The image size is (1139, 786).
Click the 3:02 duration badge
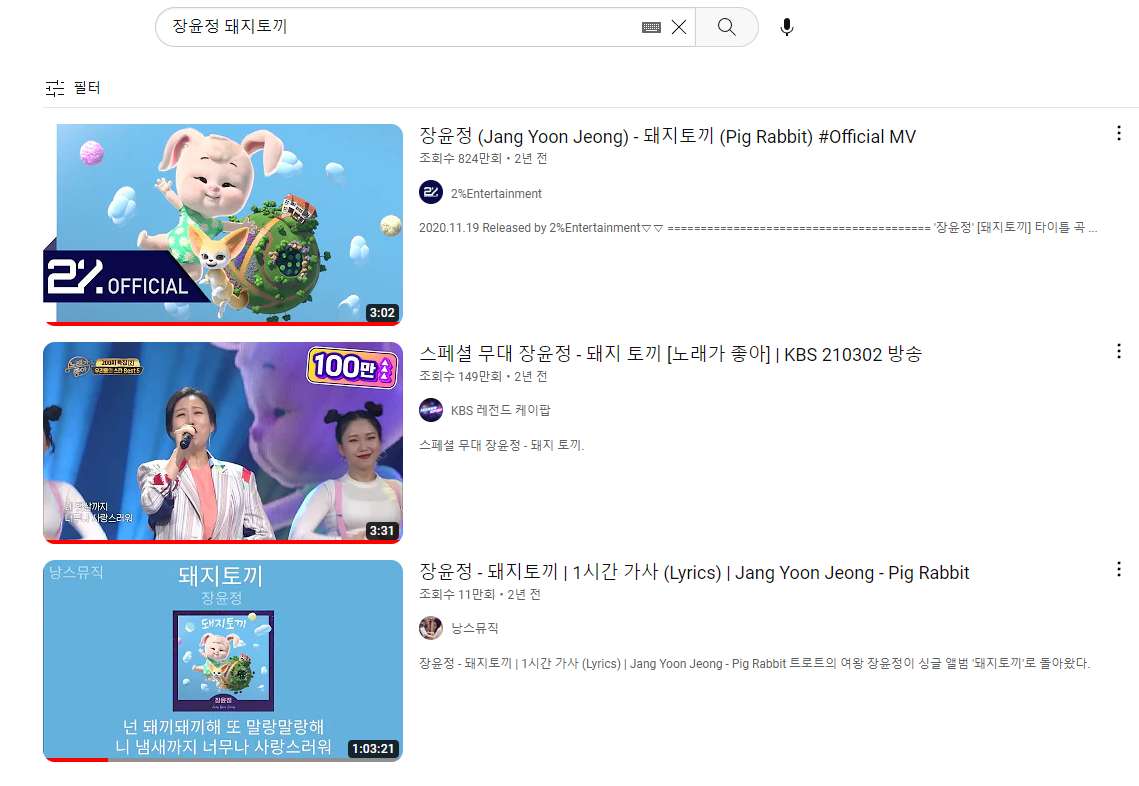pos(382,312)
